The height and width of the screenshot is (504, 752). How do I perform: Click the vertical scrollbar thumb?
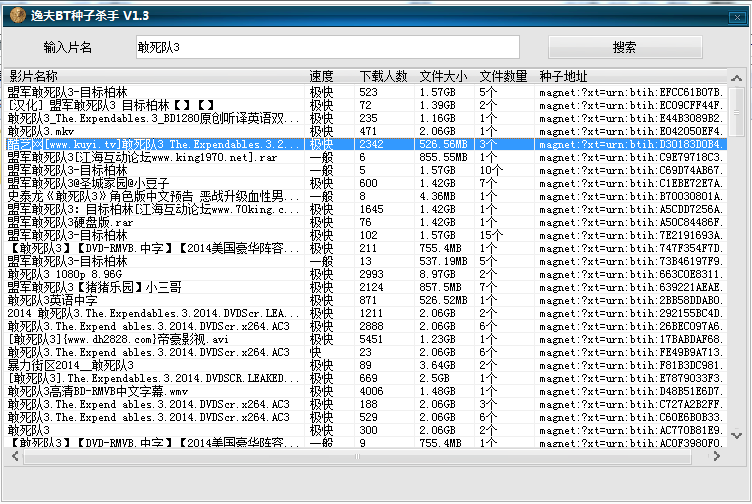(x=736, y=112)
